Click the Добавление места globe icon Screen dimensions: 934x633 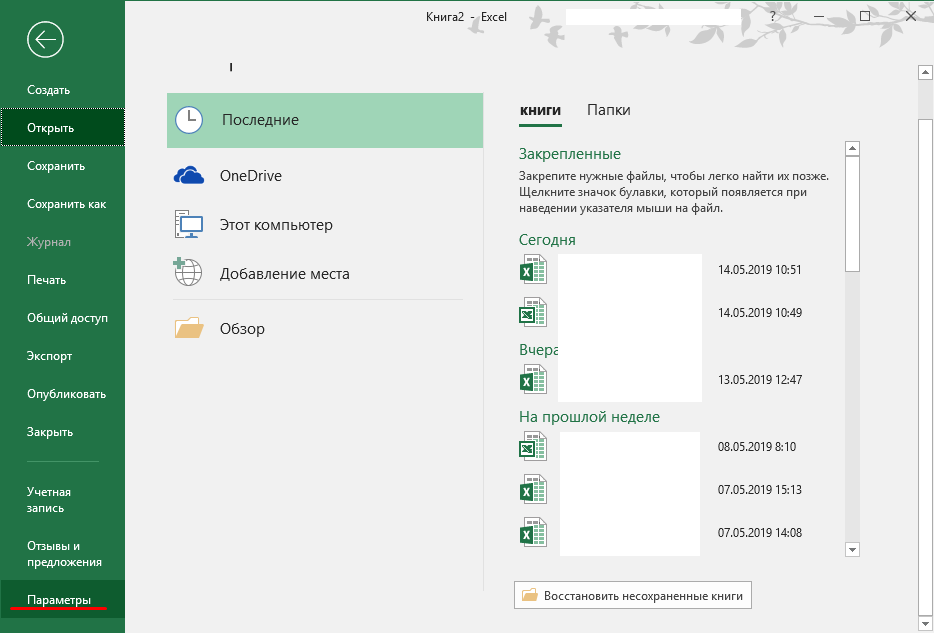tap(189, 273)
